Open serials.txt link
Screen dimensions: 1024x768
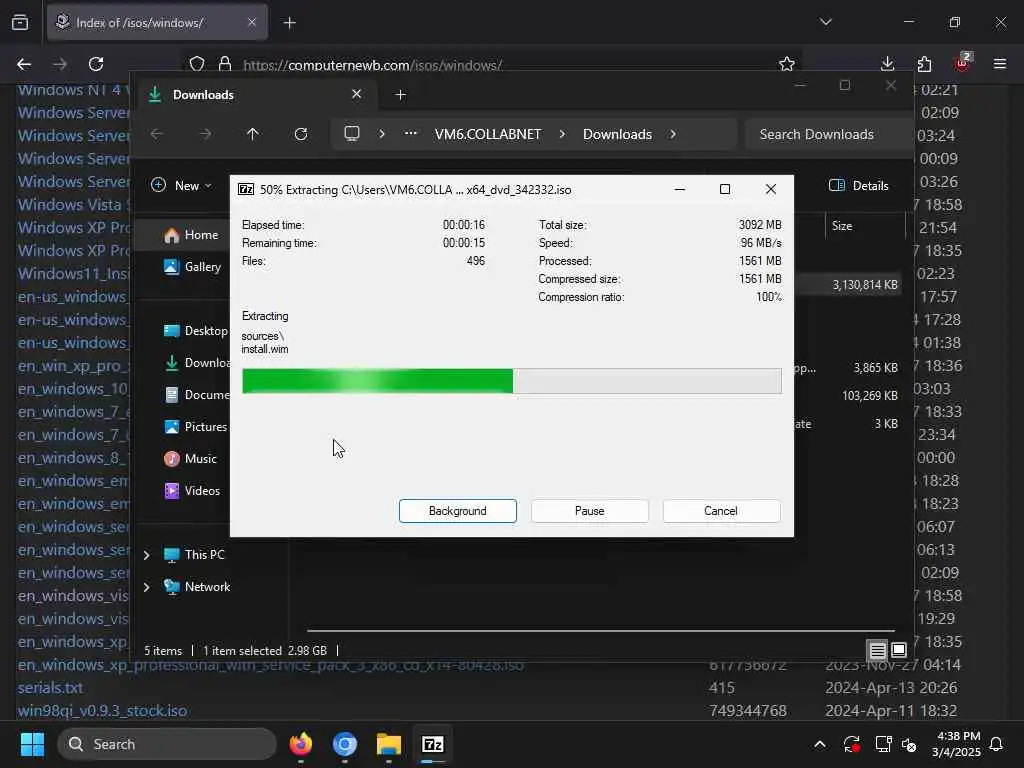point(50,688)
